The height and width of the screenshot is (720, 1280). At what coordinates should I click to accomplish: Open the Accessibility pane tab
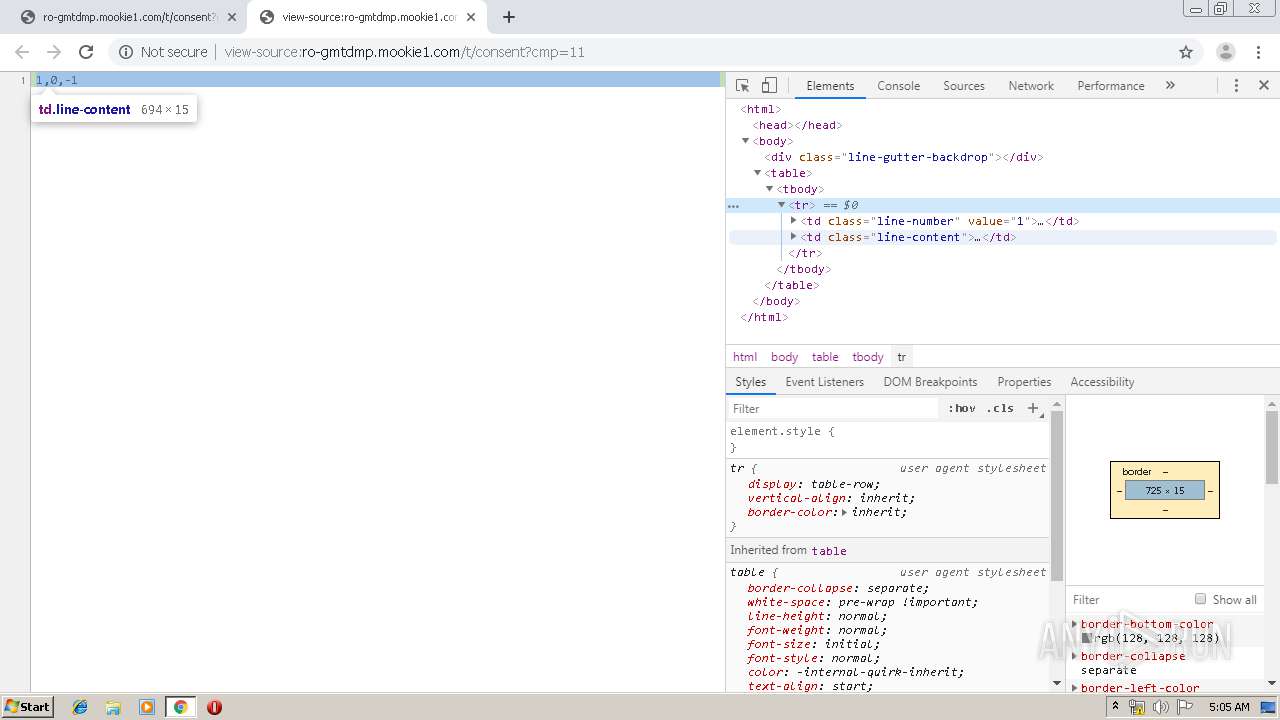coord(1102,382)
